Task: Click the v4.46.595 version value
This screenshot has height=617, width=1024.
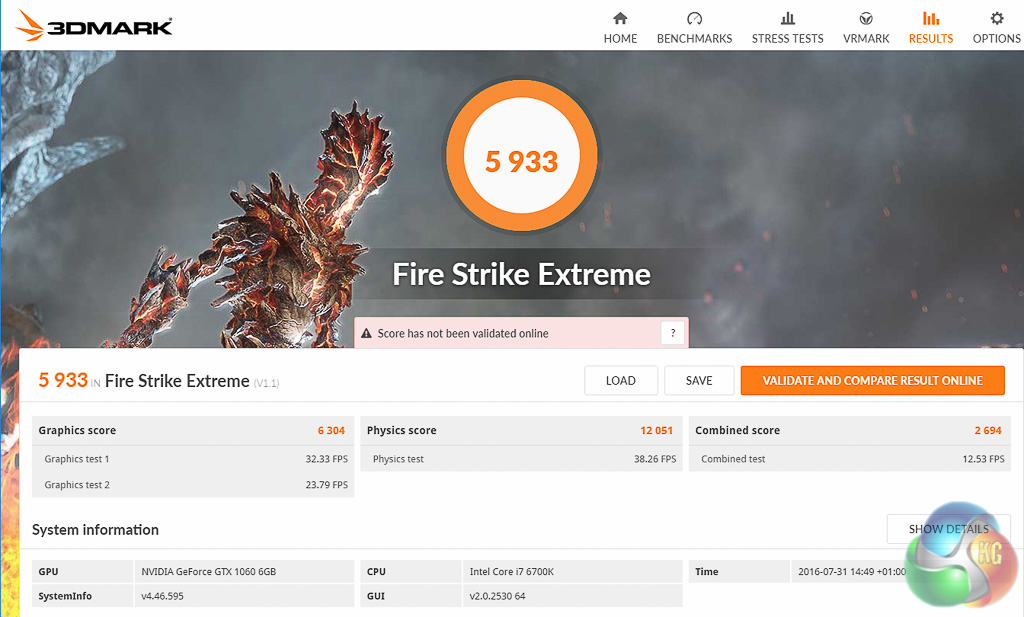Action: pyautogui.click(x=163, y=596)
